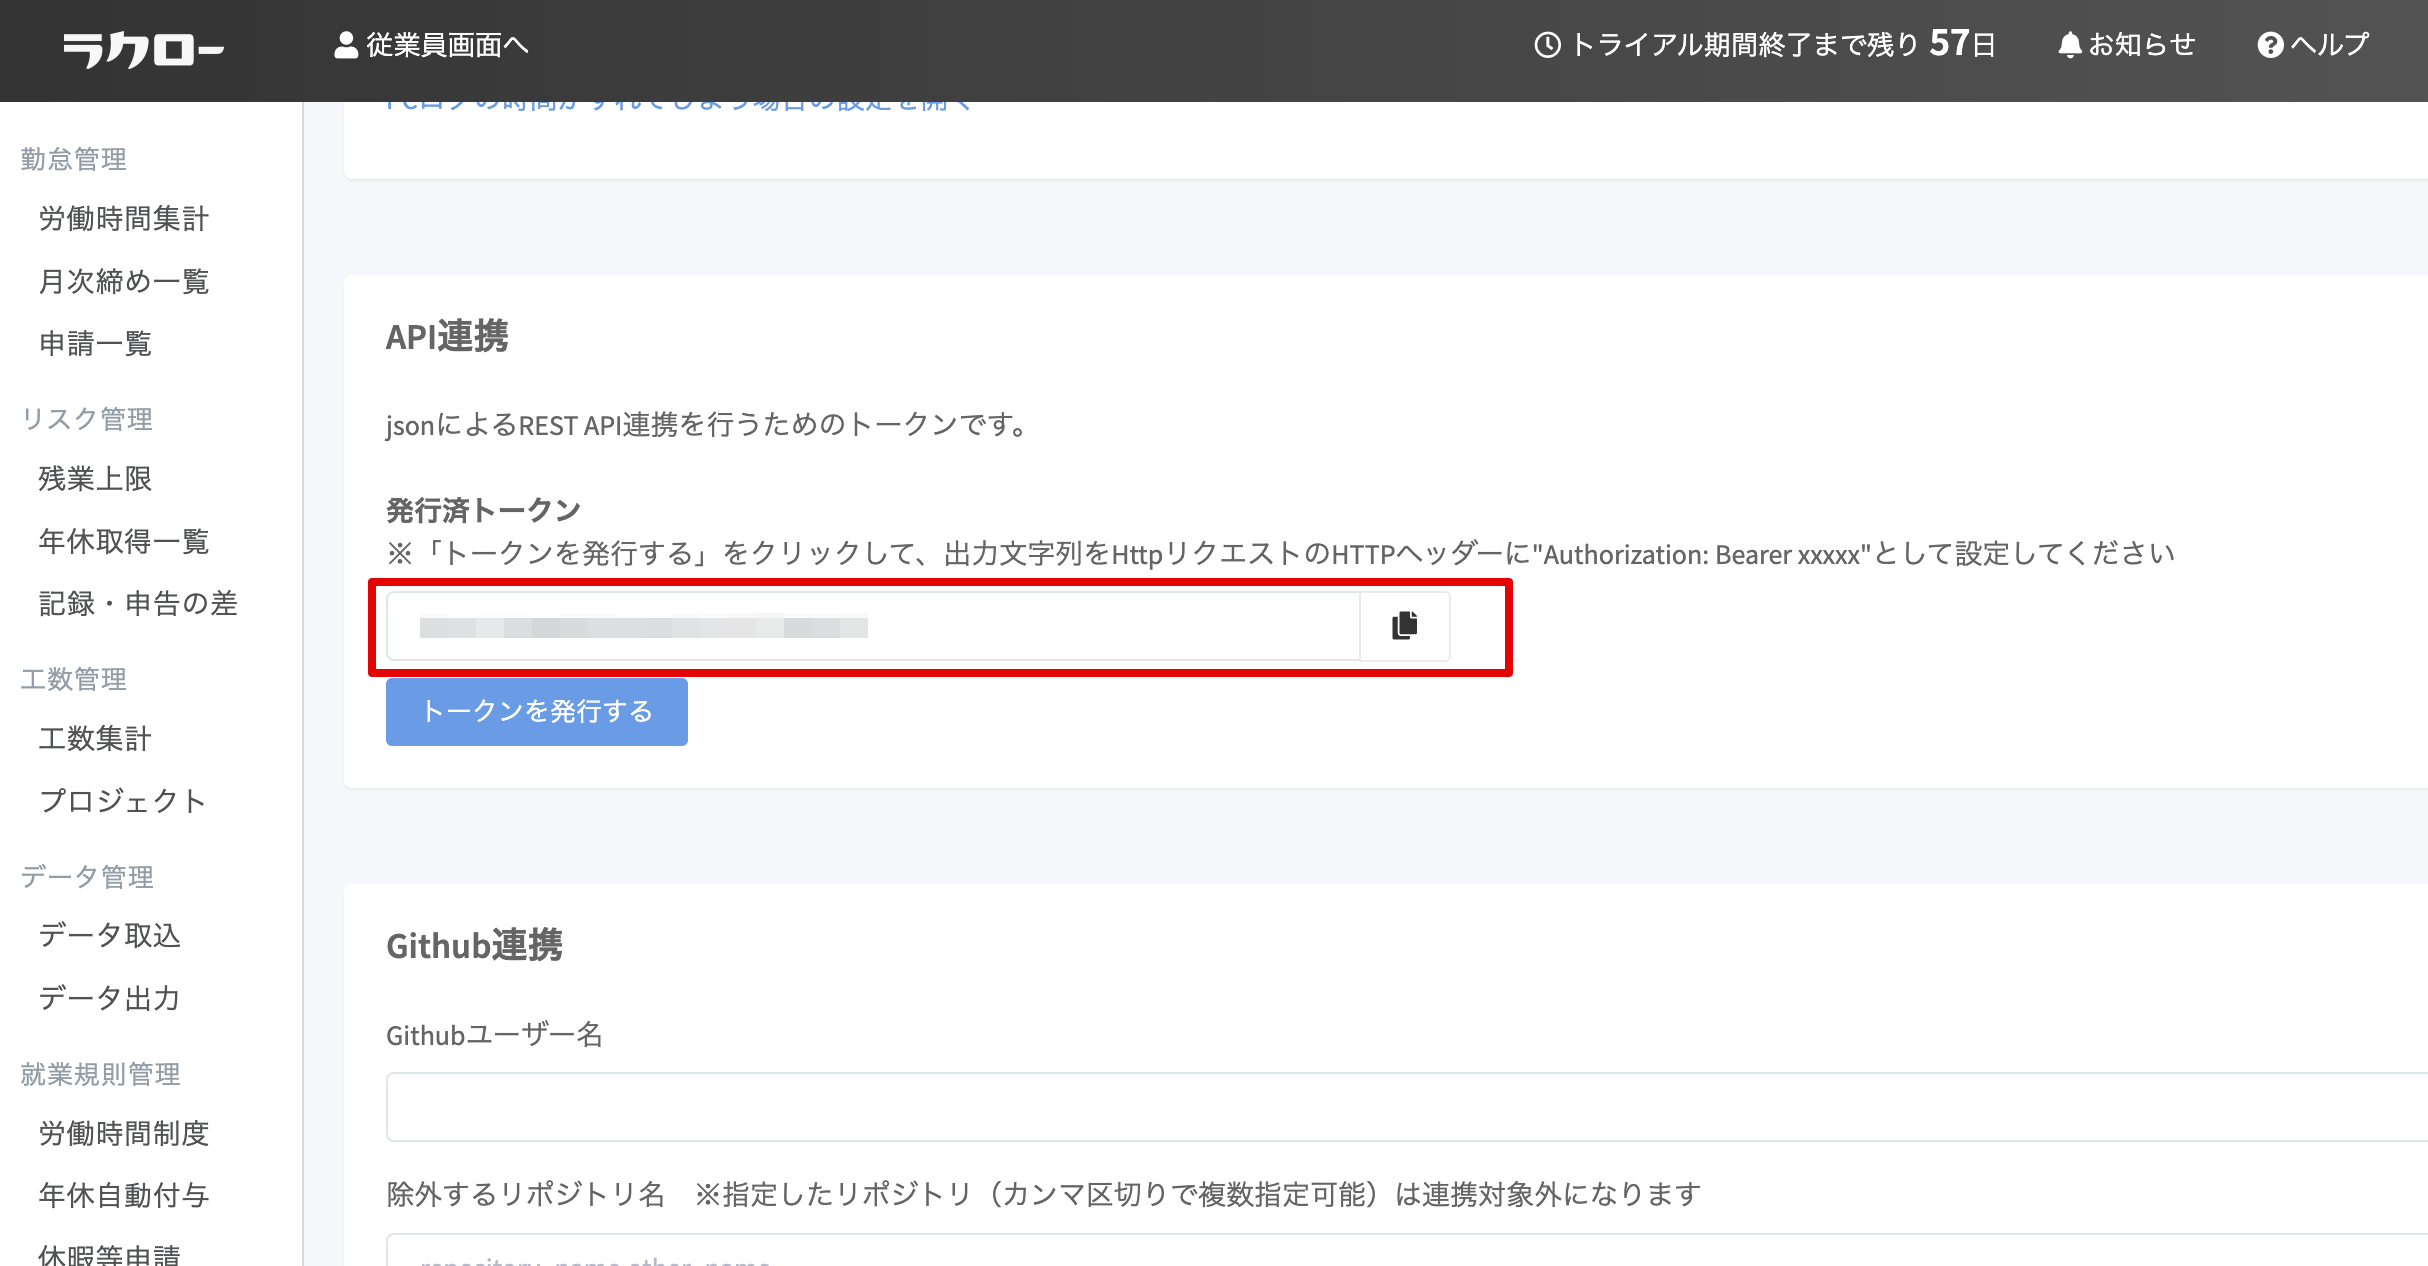Click the copy token clipboard icon
The width and height of the screenshot is (2428, 1266).
[x=1404, y=626]
